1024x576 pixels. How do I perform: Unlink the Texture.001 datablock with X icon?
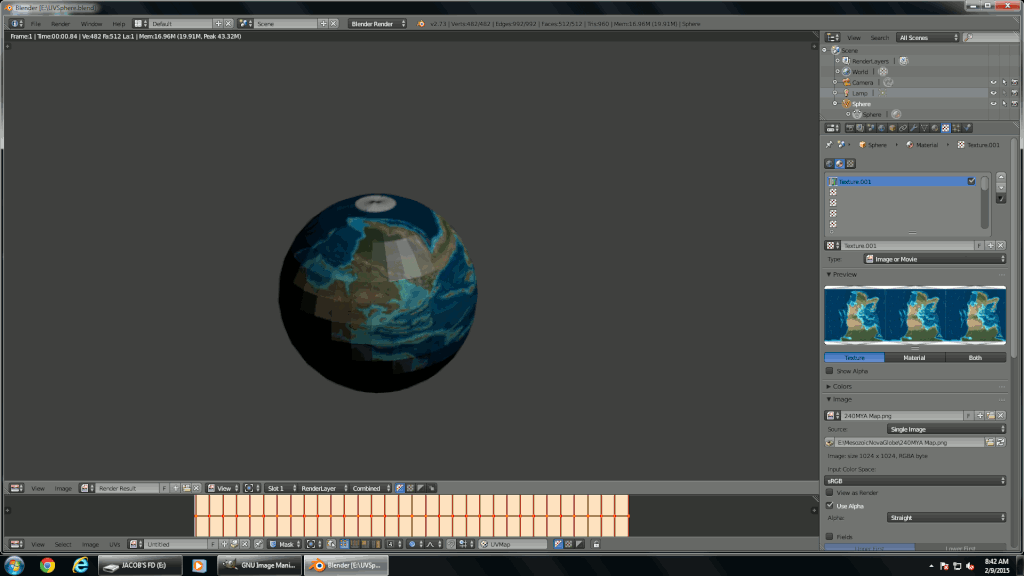[1001, 245]
